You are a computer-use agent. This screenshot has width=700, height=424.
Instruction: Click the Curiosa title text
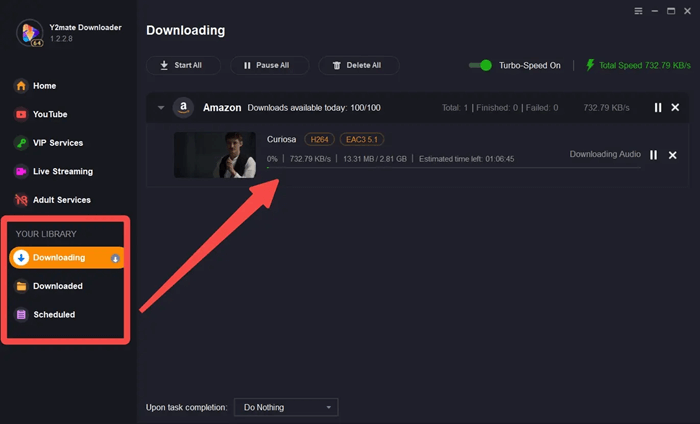point(281,139)
